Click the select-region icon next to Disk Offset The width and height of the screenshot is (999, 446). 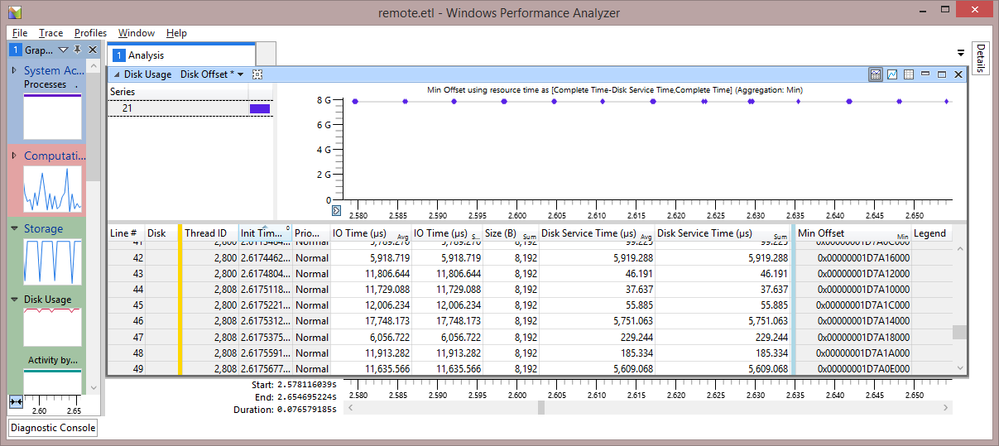pos(257,75)
